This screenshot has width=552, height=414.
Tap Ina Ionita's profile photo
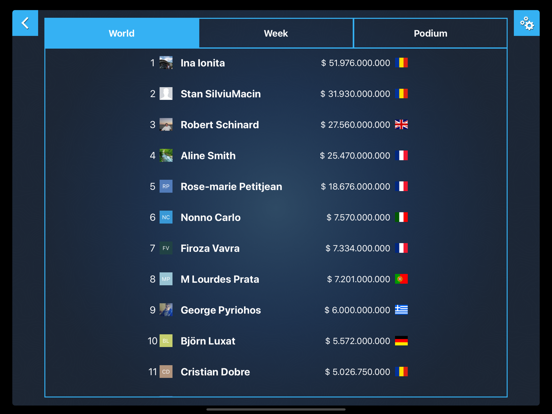coord(166,63)
